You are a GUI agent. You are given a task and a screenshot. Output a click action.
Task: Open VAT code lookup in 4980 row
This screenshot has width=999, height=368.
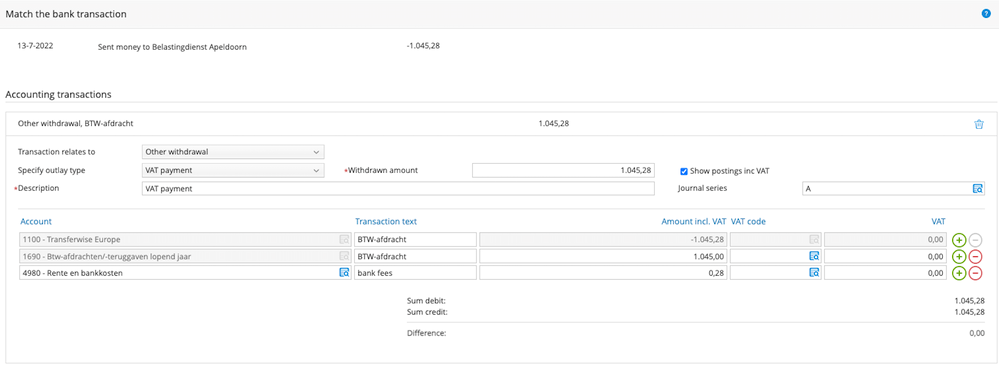(x=814, y=272)
